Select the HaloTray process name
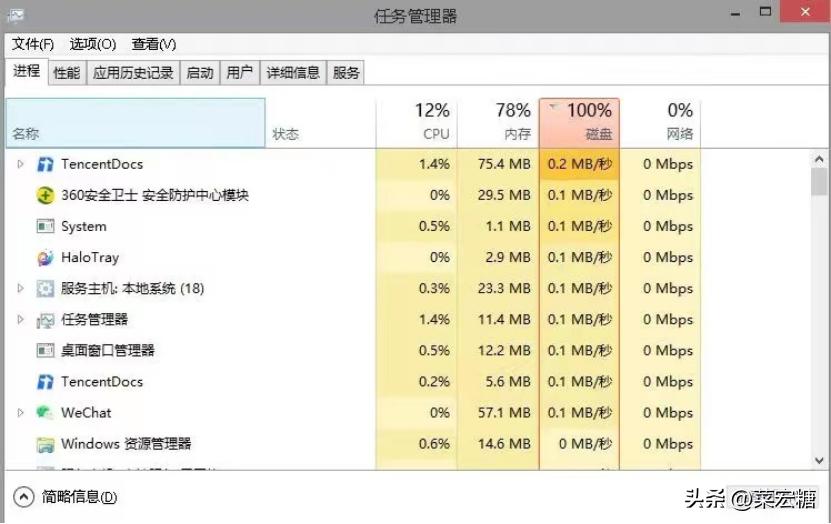 (x=90, y=257)
